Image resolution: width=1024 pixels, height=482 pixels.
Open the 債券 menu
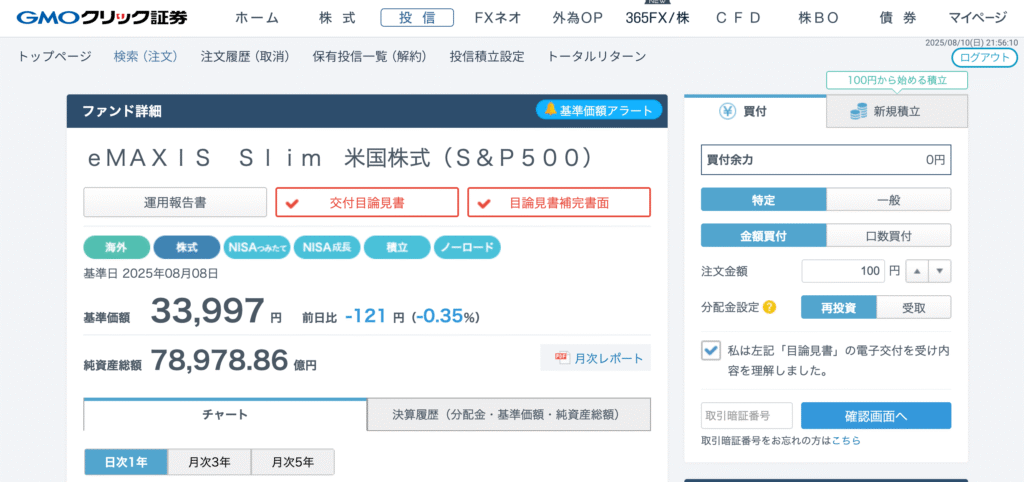(898, 18)
